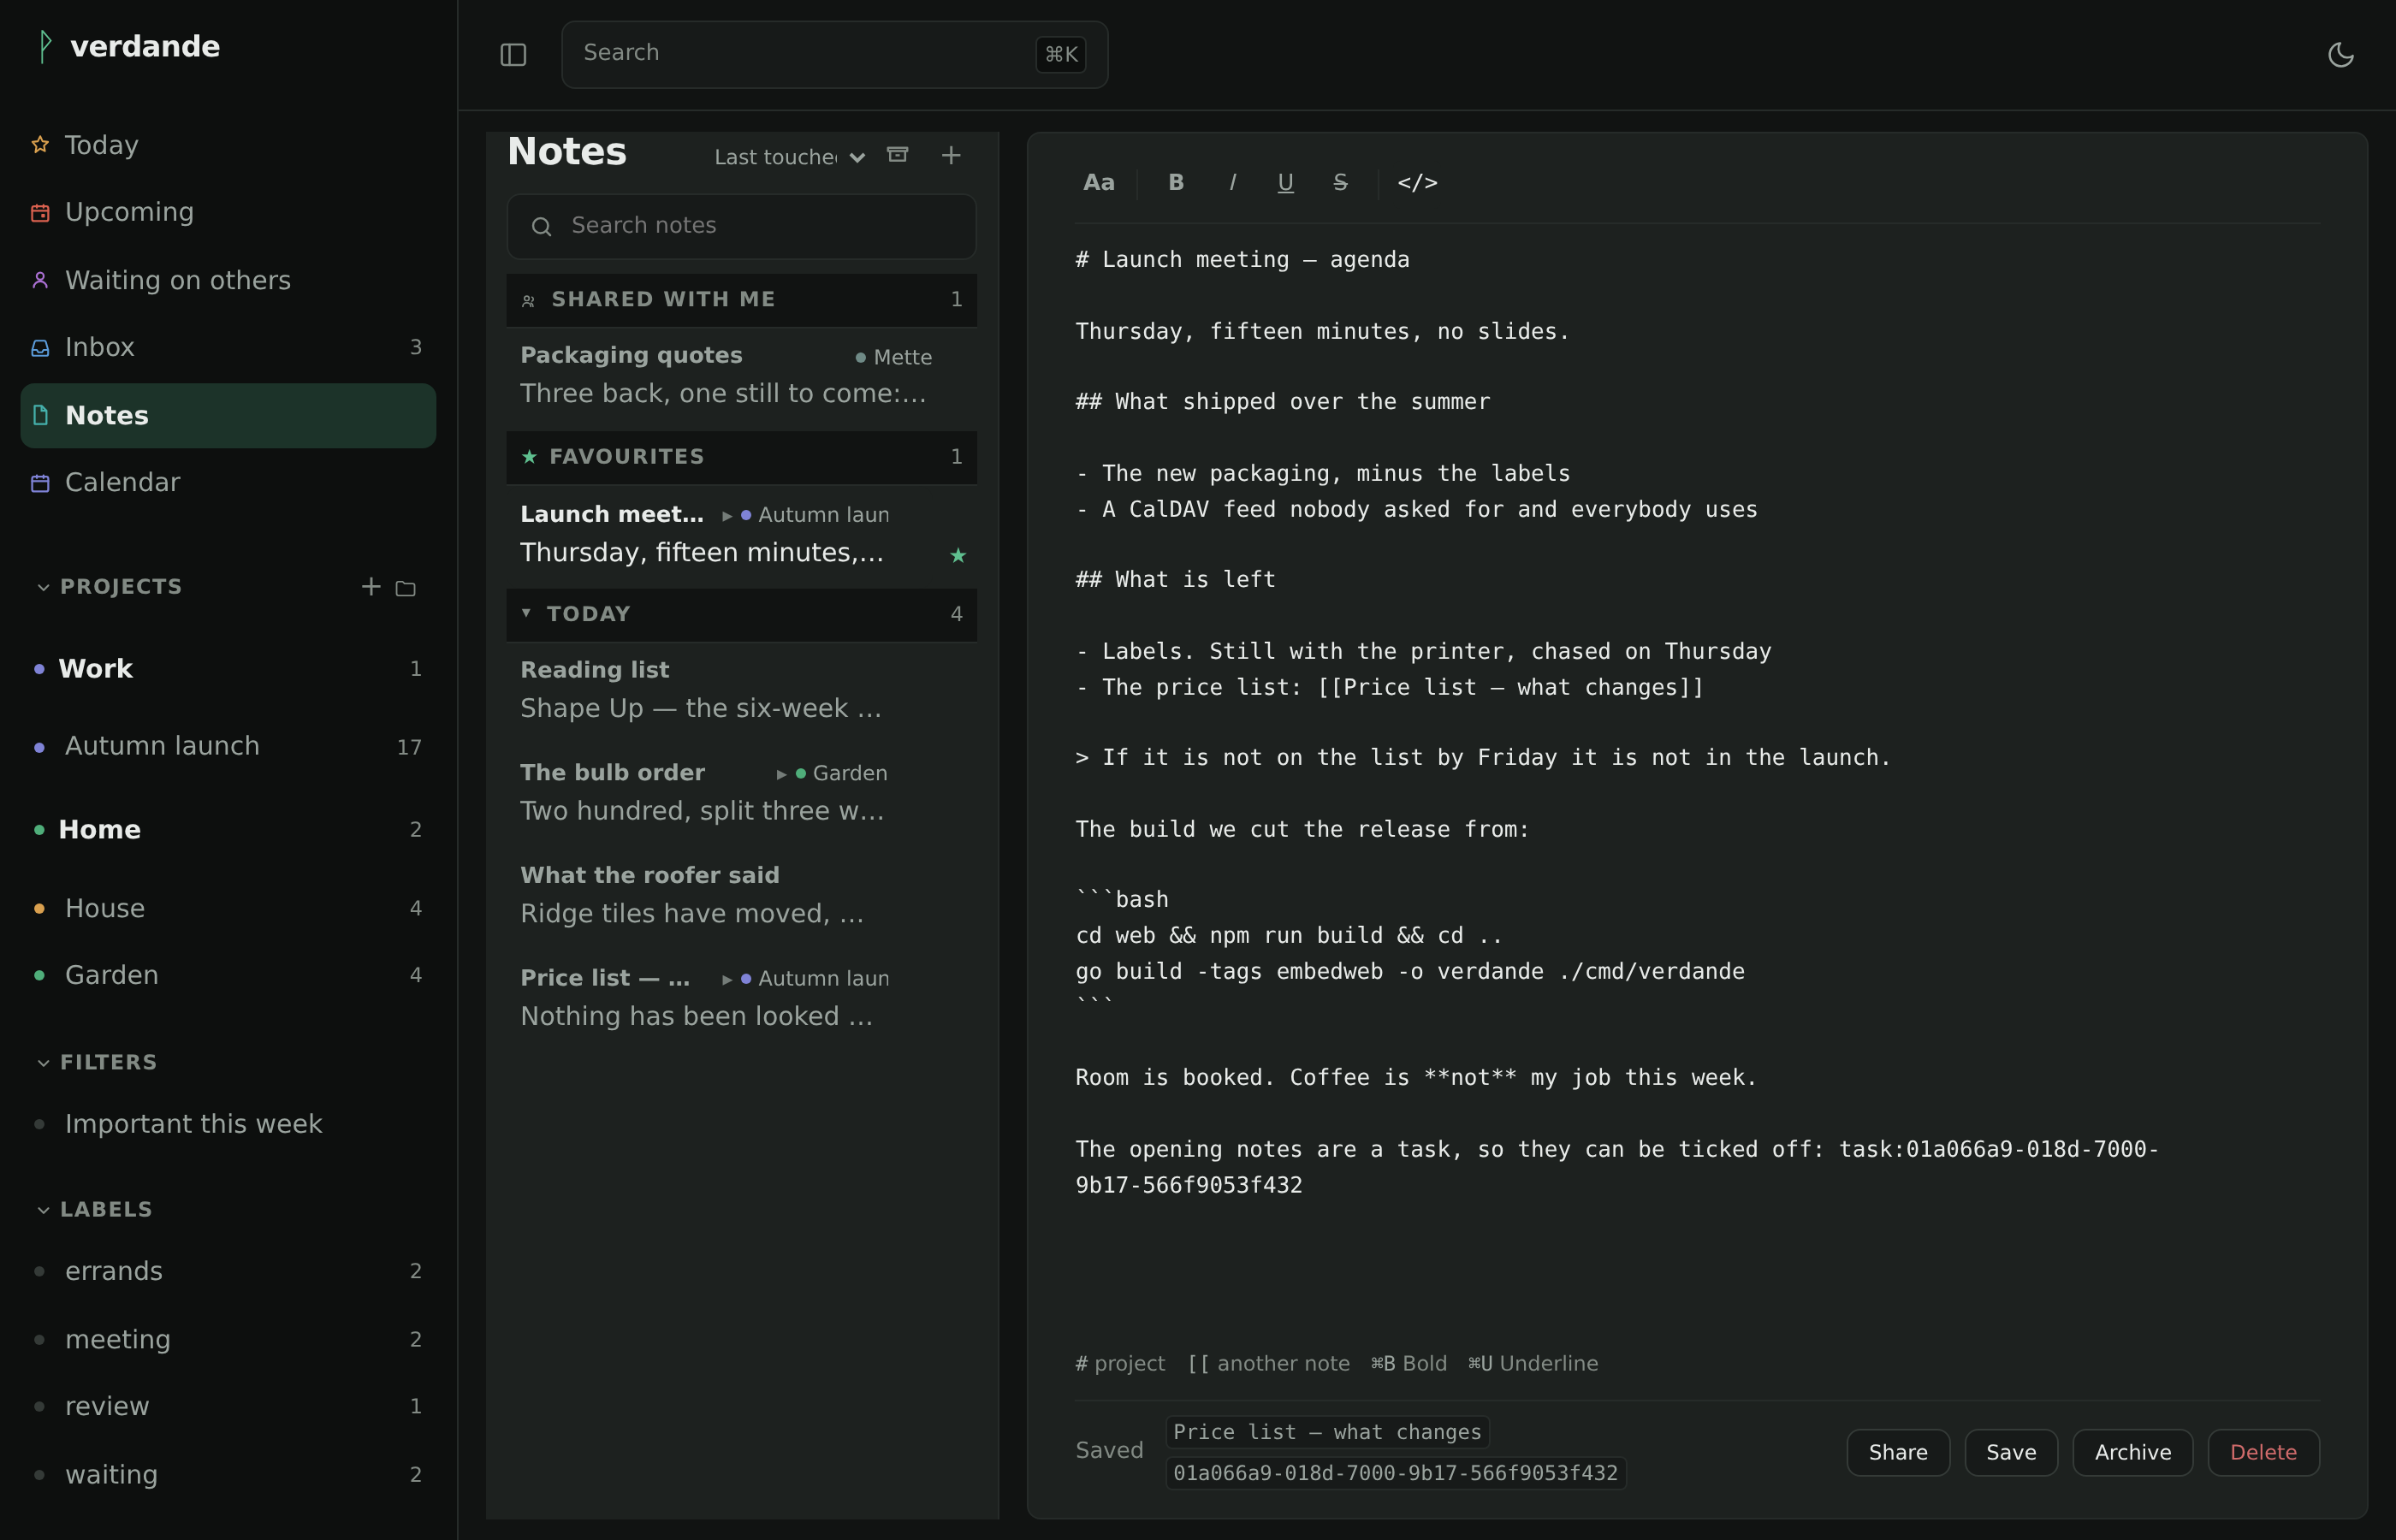Click the Search notes field
Image resolution: width=2396 pixels, height=1540 pixels.
pos(741,226)
